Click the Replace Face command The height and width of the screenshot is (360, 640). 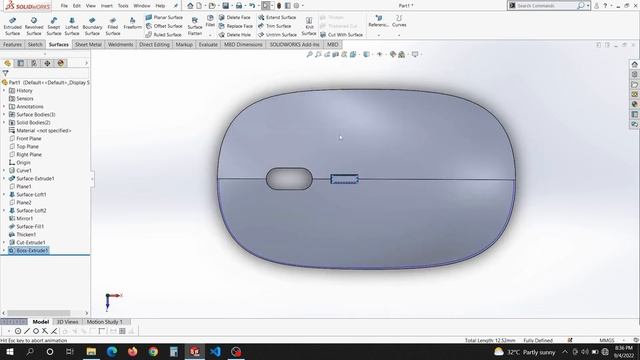click(236, 26)
